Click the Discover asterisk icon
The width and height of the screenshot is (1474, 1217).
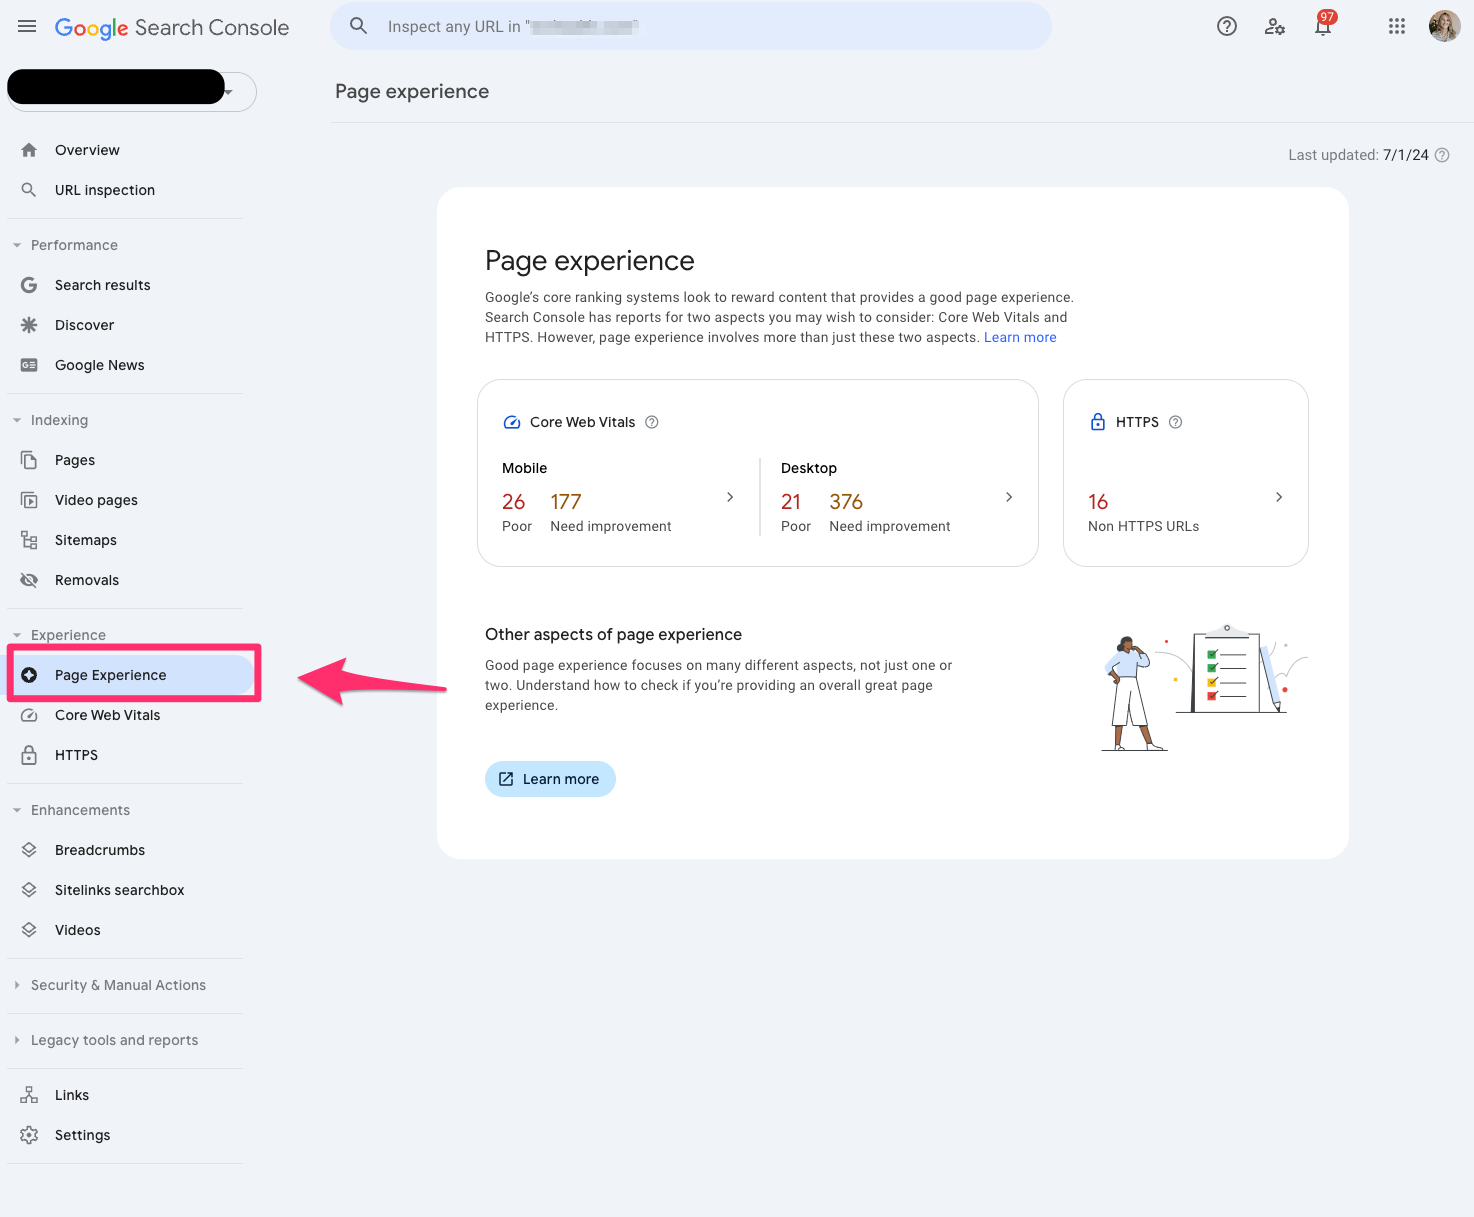pos(29,325)
